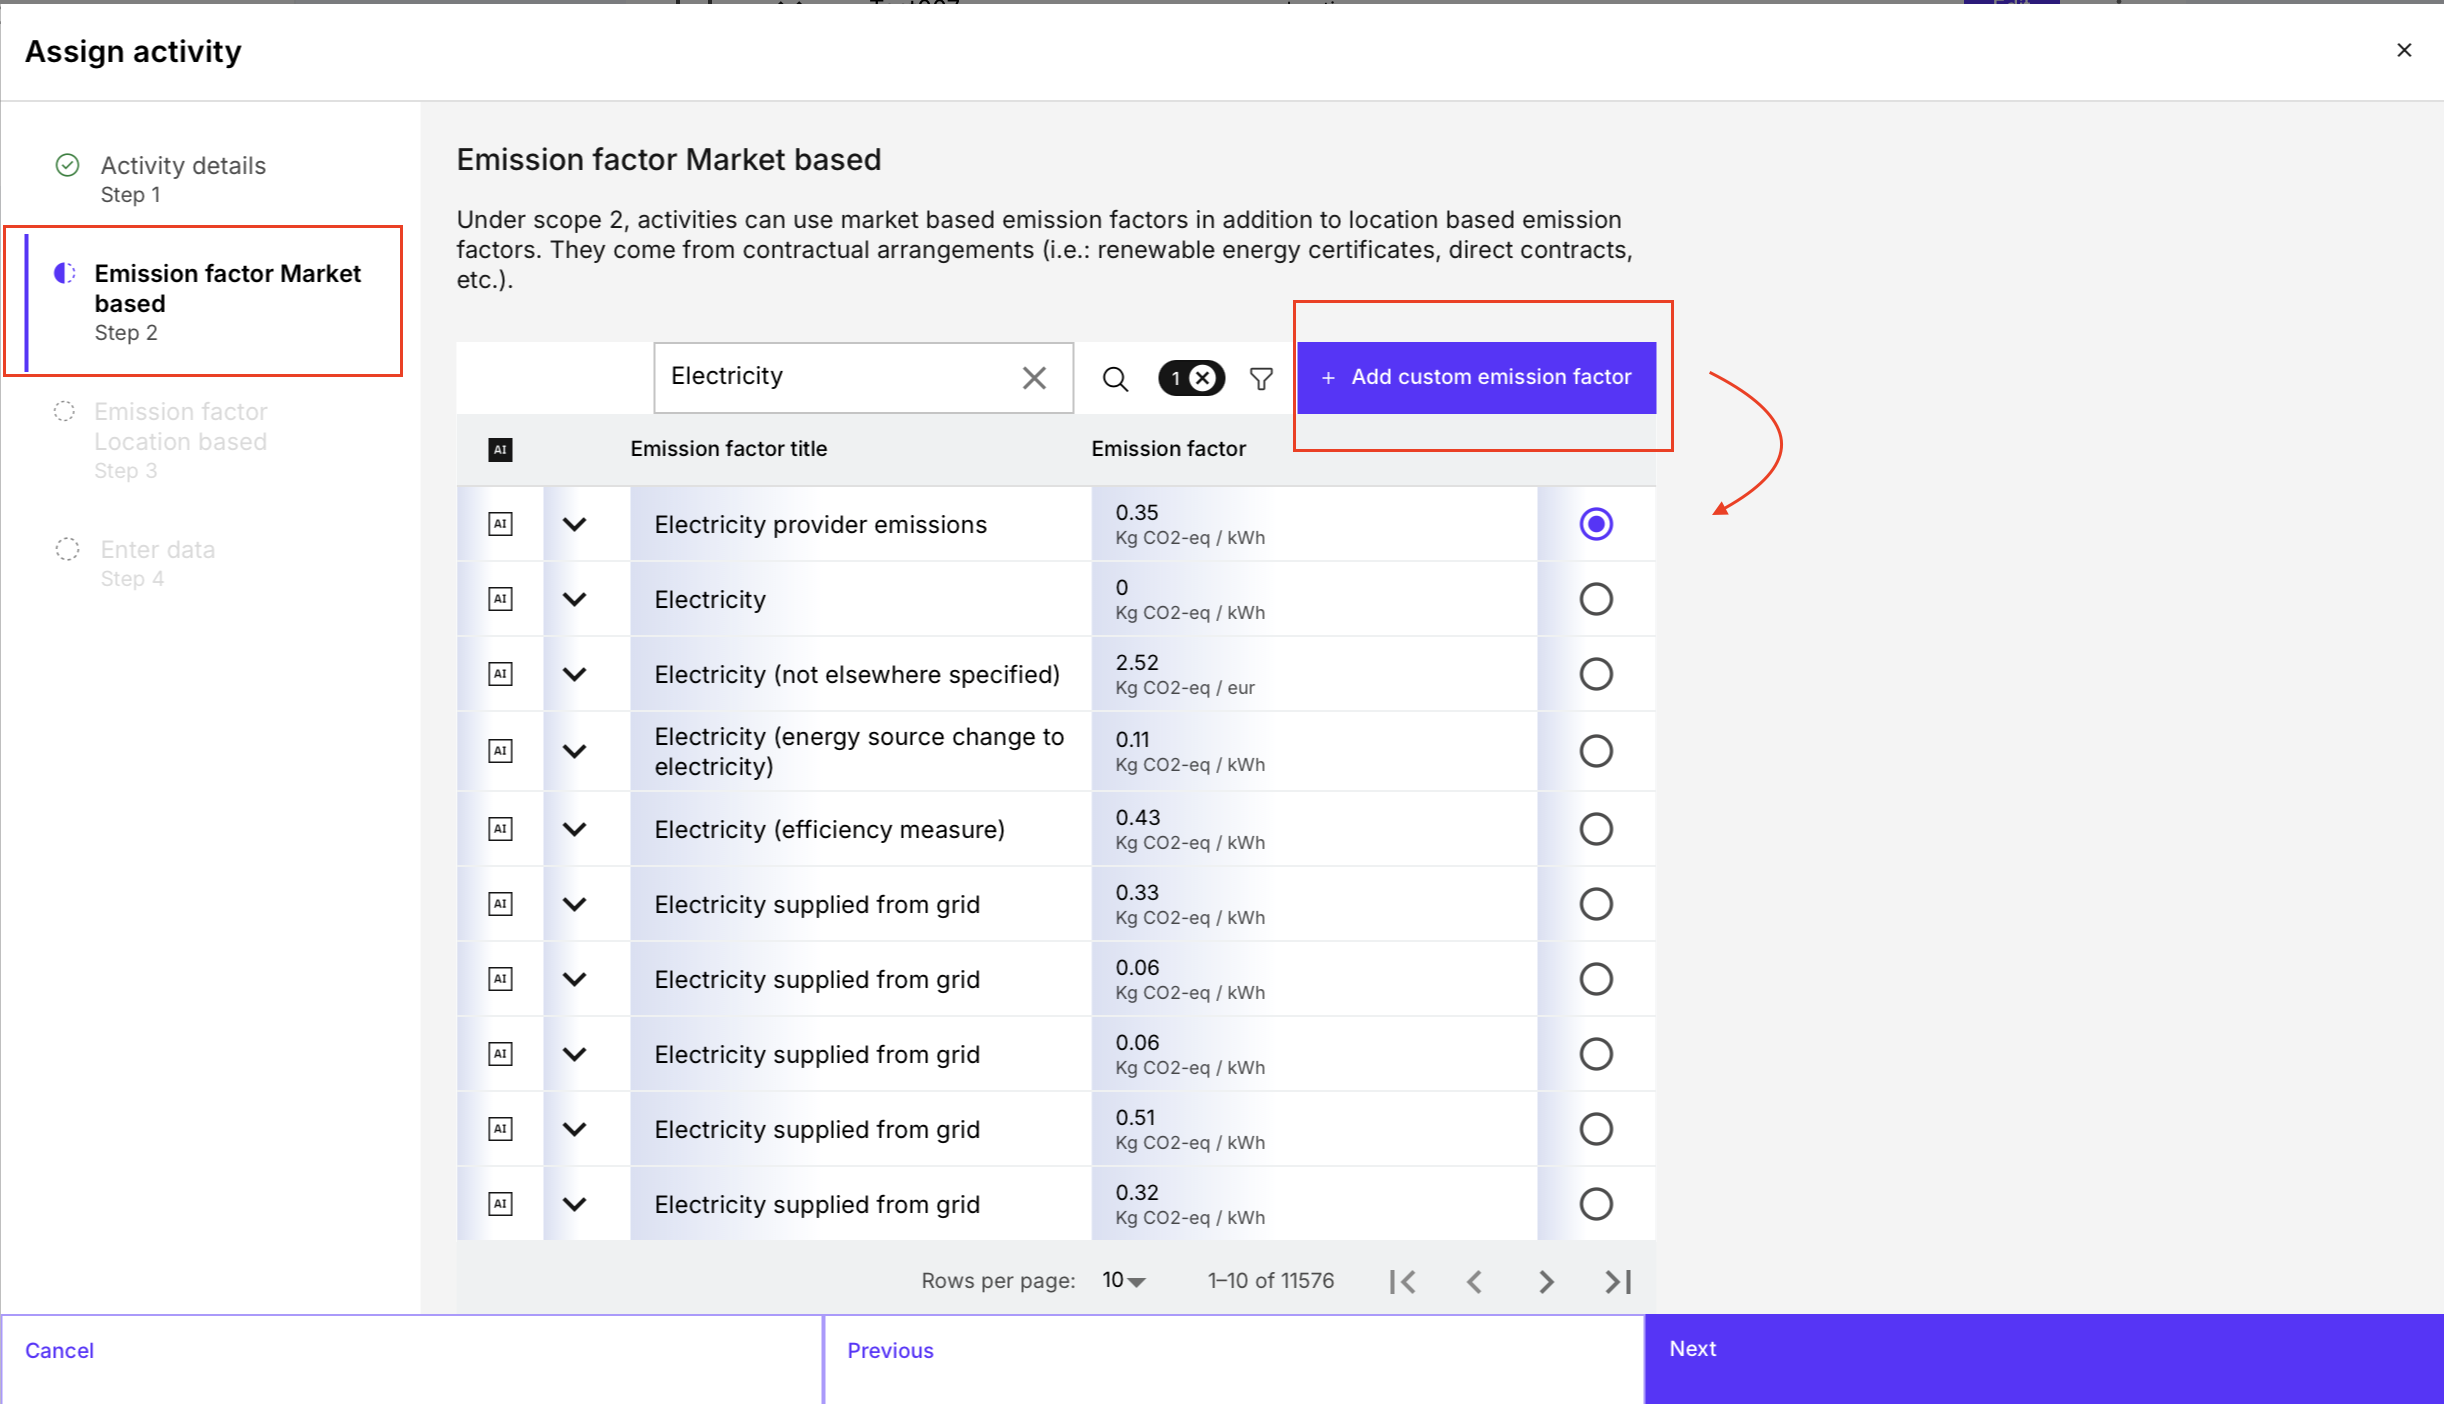Click into the Electricity search field
The image size is (2444, 1404).
(835, 377)
